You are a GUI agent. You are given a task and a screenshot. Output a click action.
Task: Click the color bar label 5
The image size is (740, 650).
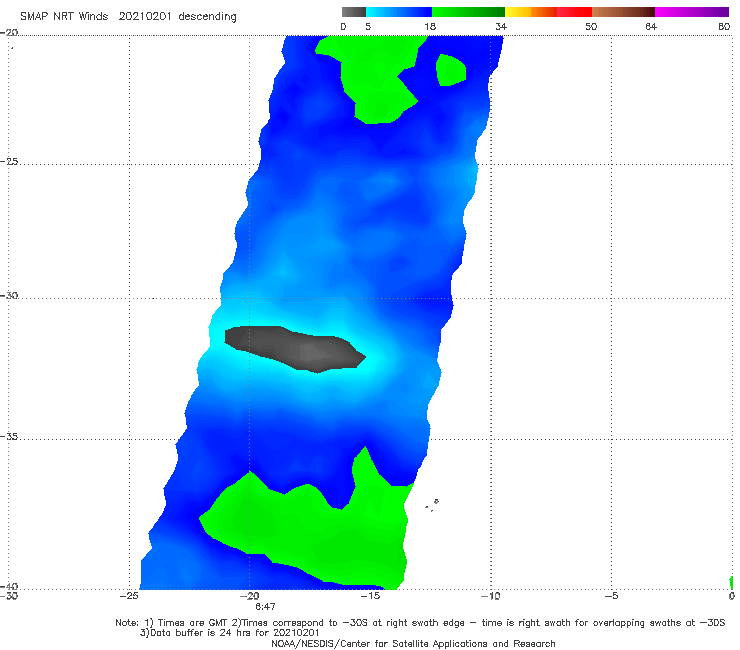pos(368,27)
